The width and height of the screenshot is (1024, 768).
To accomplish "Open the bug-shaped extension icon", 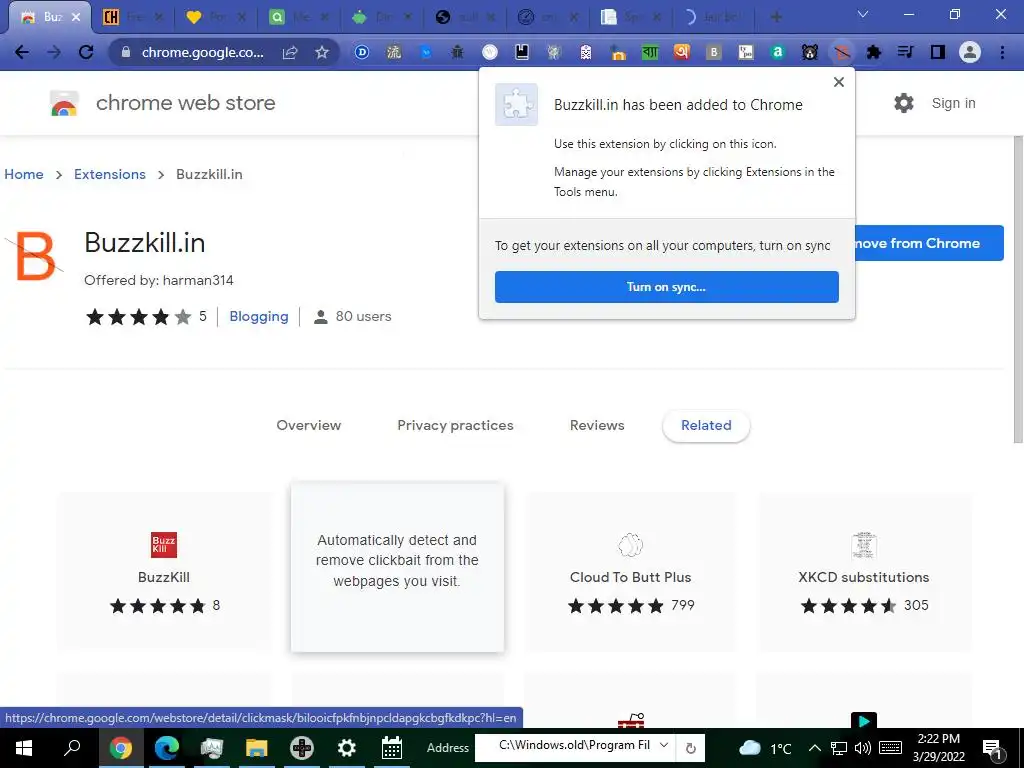I will [x=458, y=52].
